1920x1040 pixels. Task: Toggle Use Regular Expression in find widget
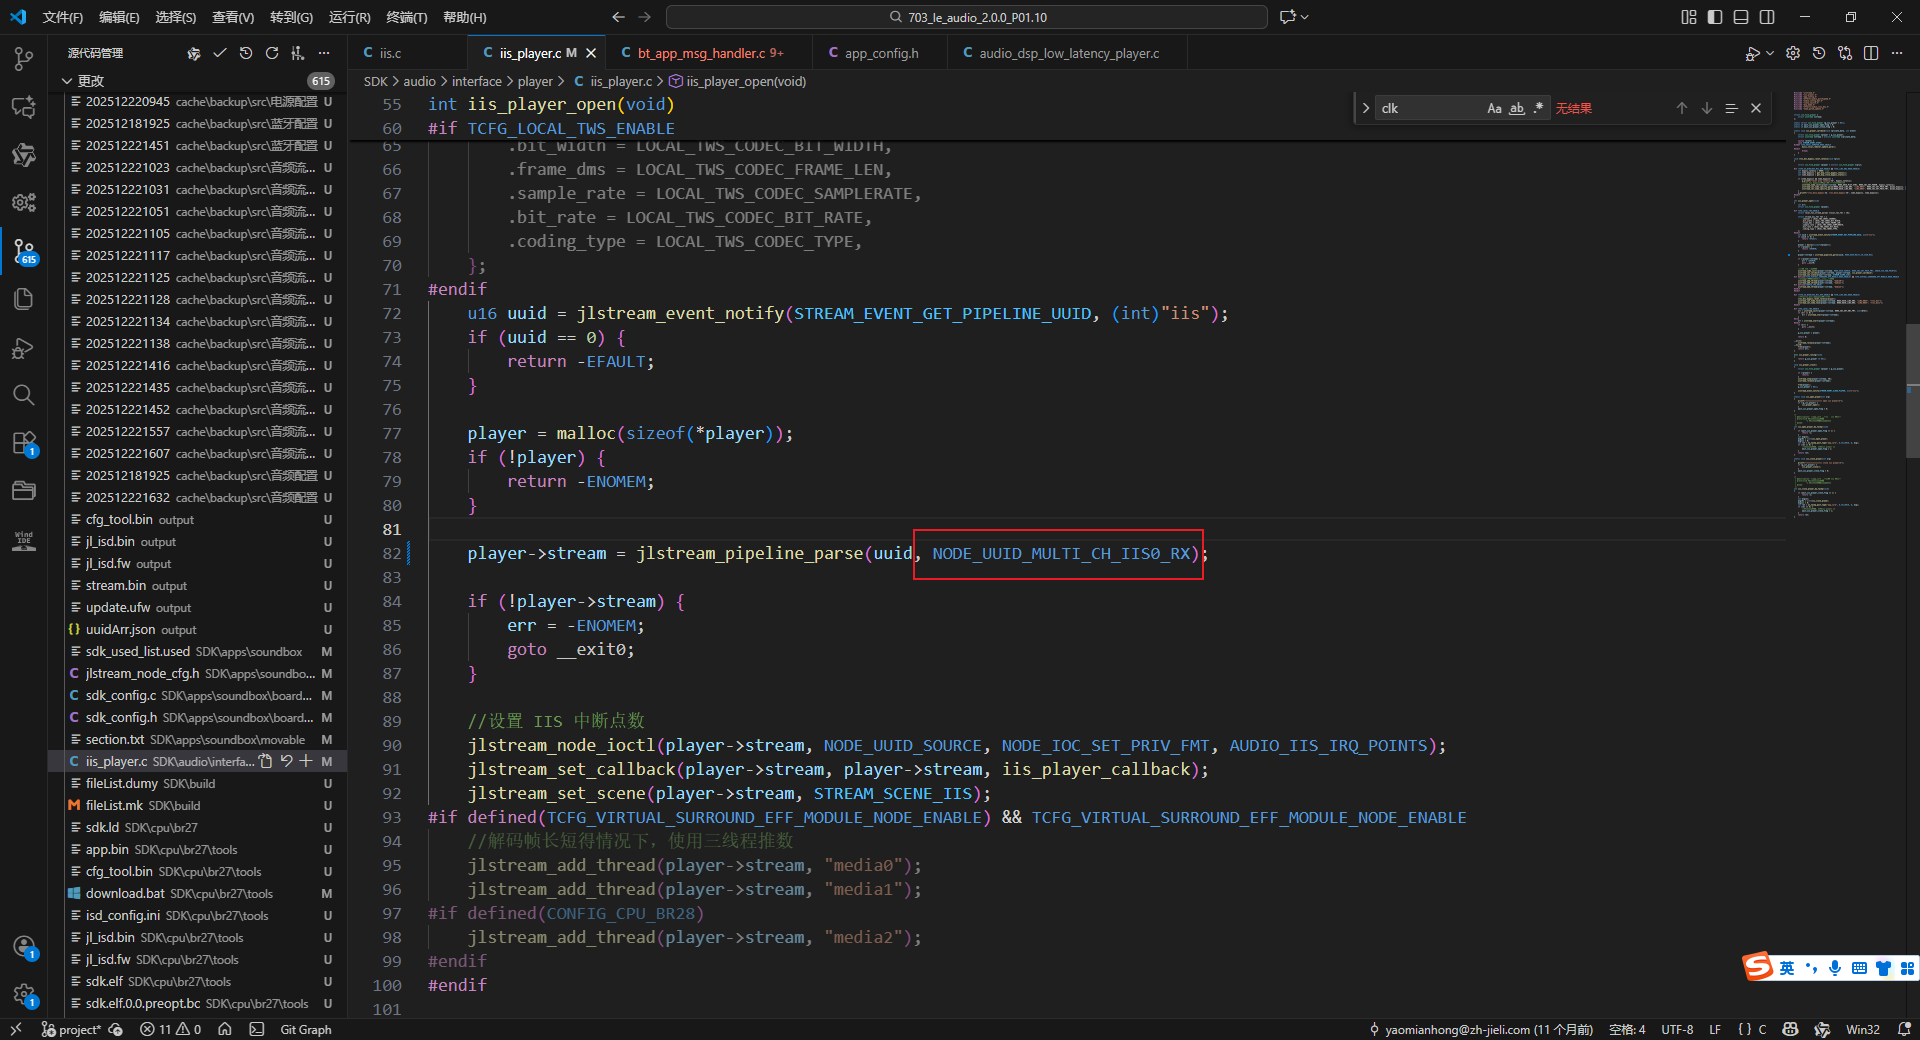click(1538, 108)
